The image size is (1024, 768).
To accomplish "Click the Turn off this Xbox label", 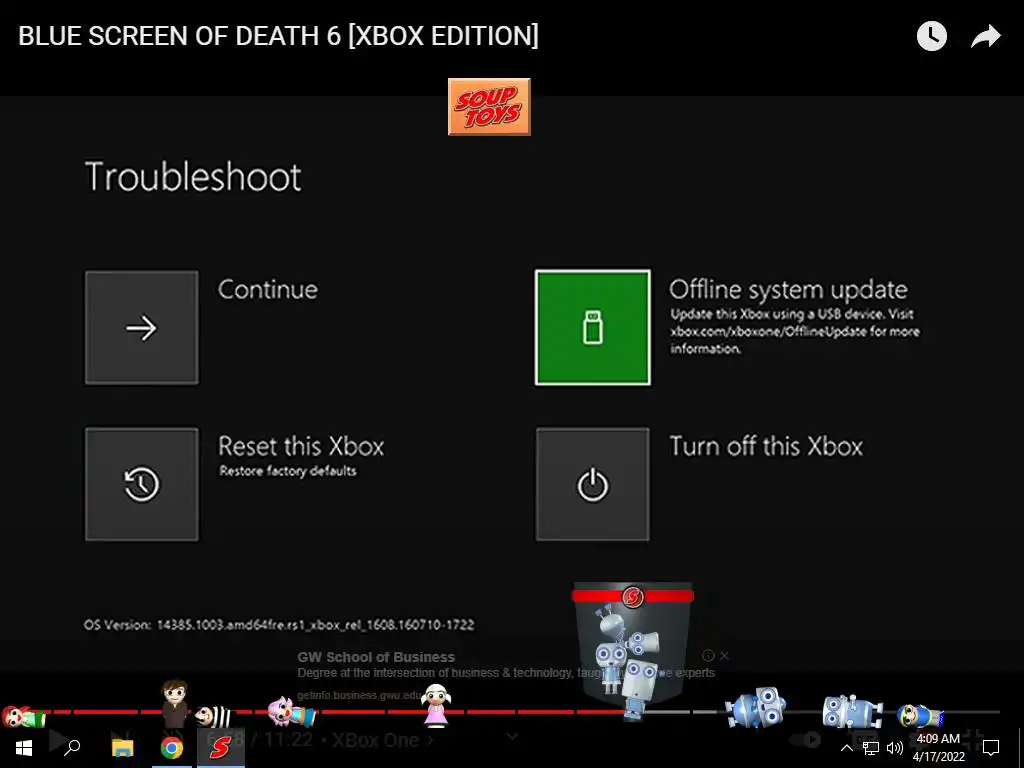I will point(766,446).
